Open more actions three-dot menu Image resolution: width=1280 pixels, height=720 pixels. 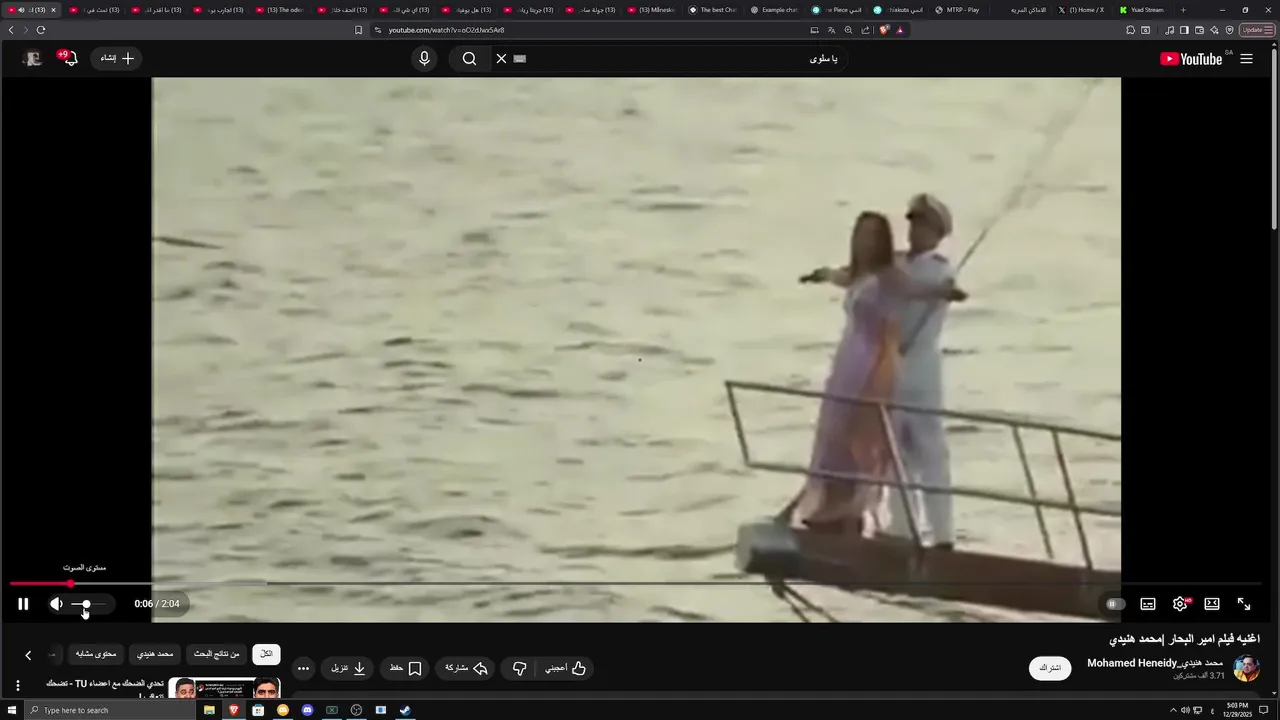click(303, 668)
